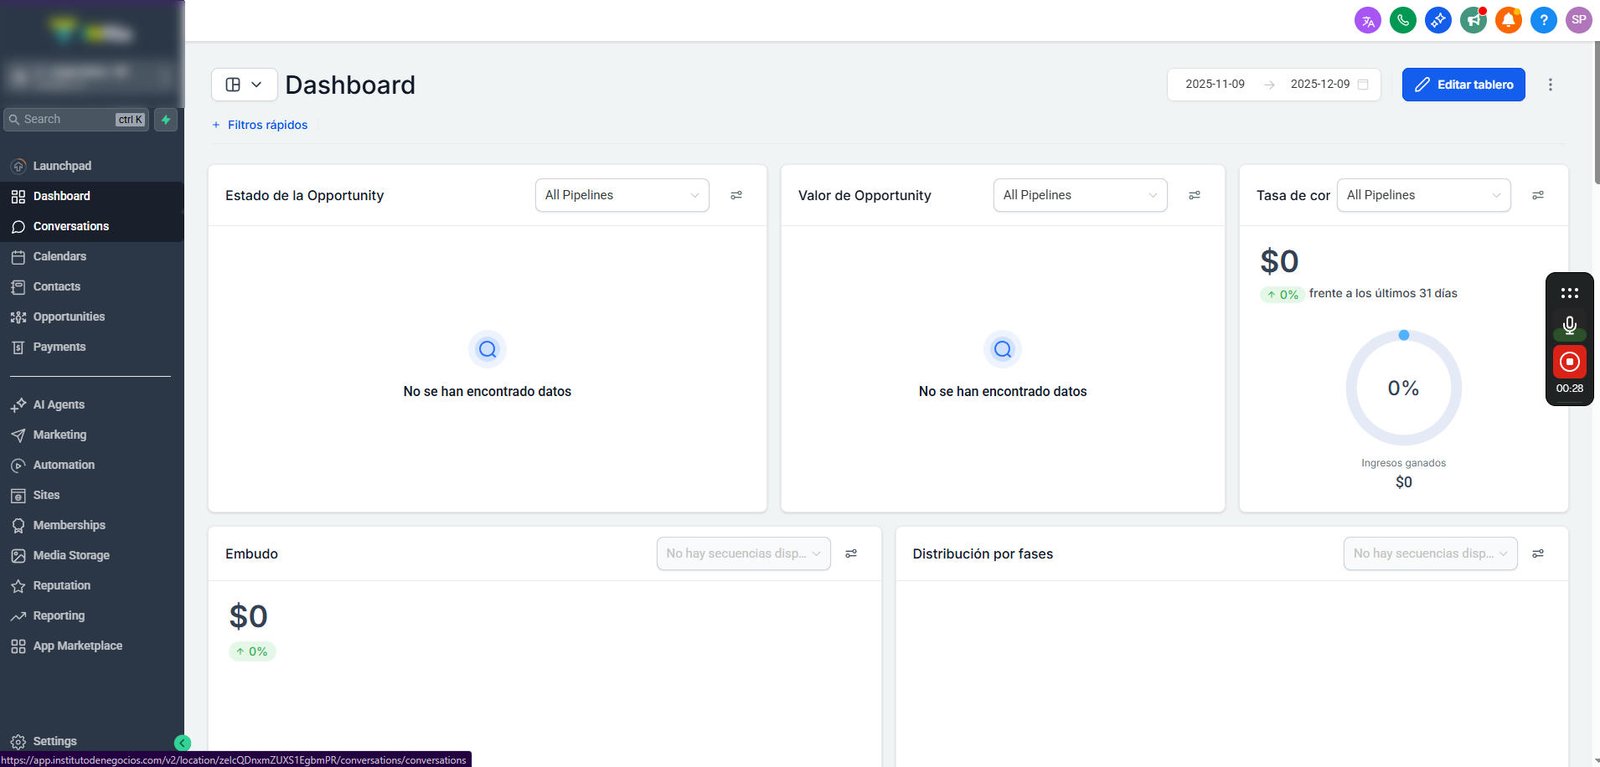This screenshot has width=1600, height=767.
Task: Open the megaphone announcements icon
Action: (1473, 20)
